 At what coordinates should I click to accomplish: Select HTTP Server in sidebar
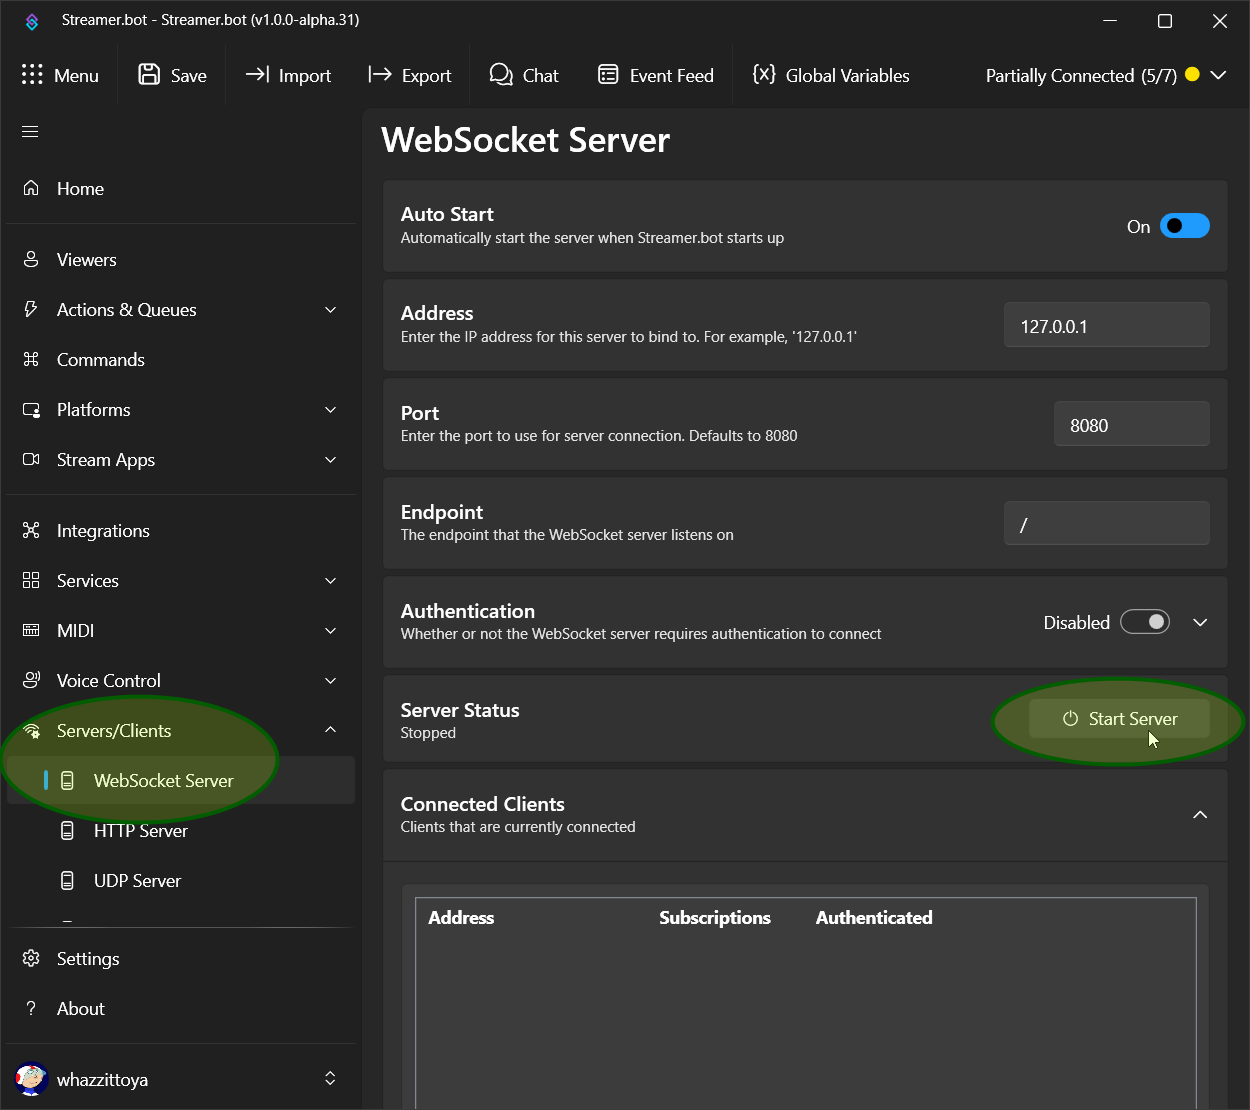[140, 831]
